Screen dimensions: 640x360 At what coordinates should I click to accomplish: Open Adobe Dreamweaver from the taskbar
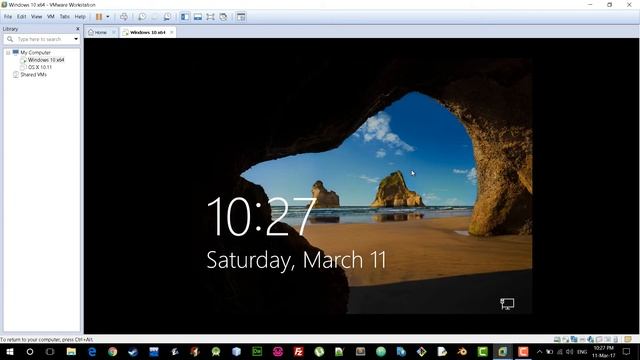pos(257,351)
